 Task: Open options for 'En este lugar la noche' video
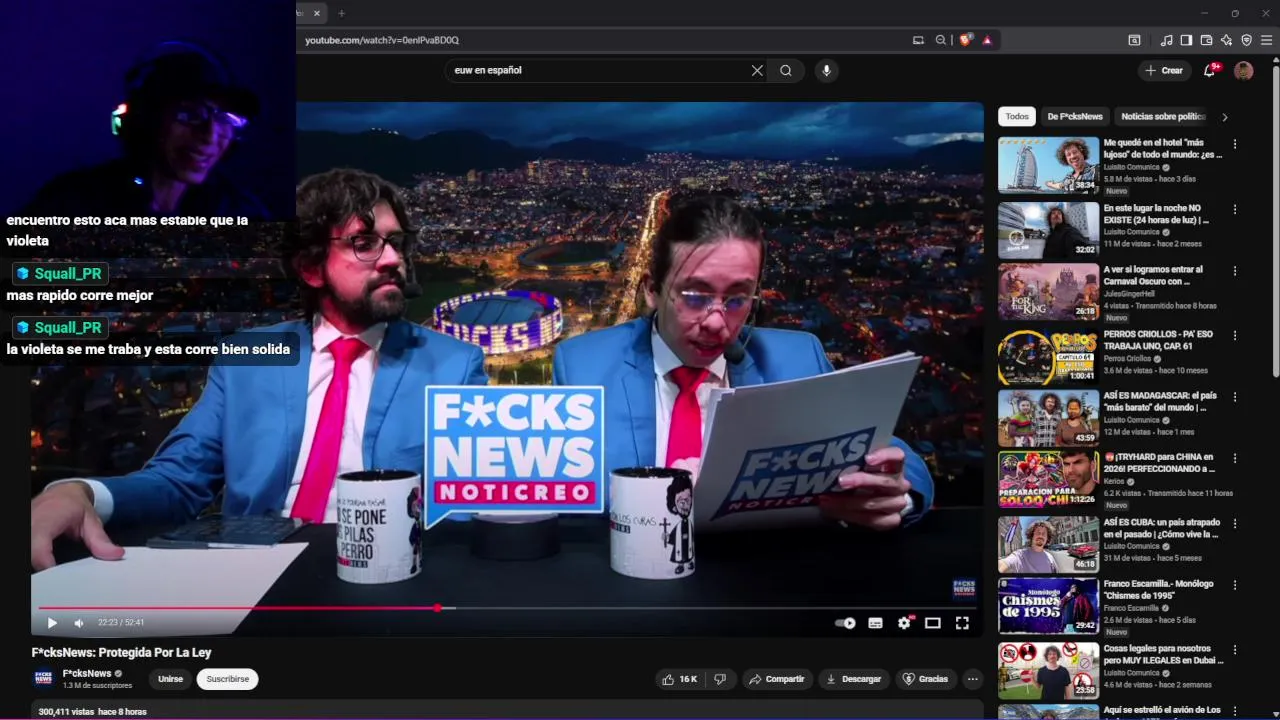click(1235, 210)
